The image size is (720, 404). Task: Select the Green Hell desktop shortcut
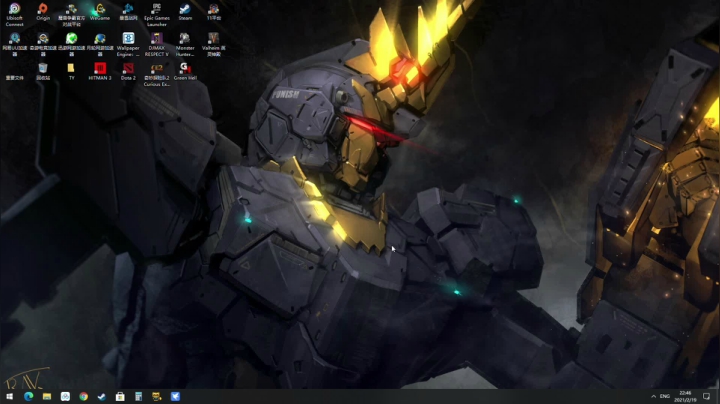pos(185,71)
